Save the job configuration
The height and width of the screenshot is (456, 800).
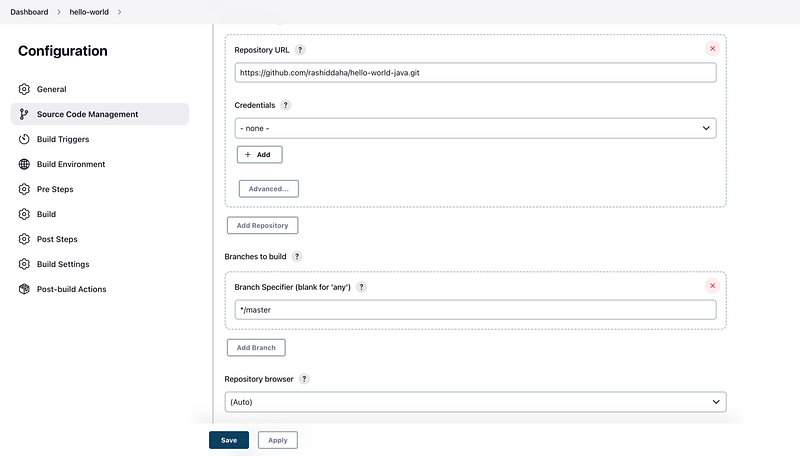[229, 440]
